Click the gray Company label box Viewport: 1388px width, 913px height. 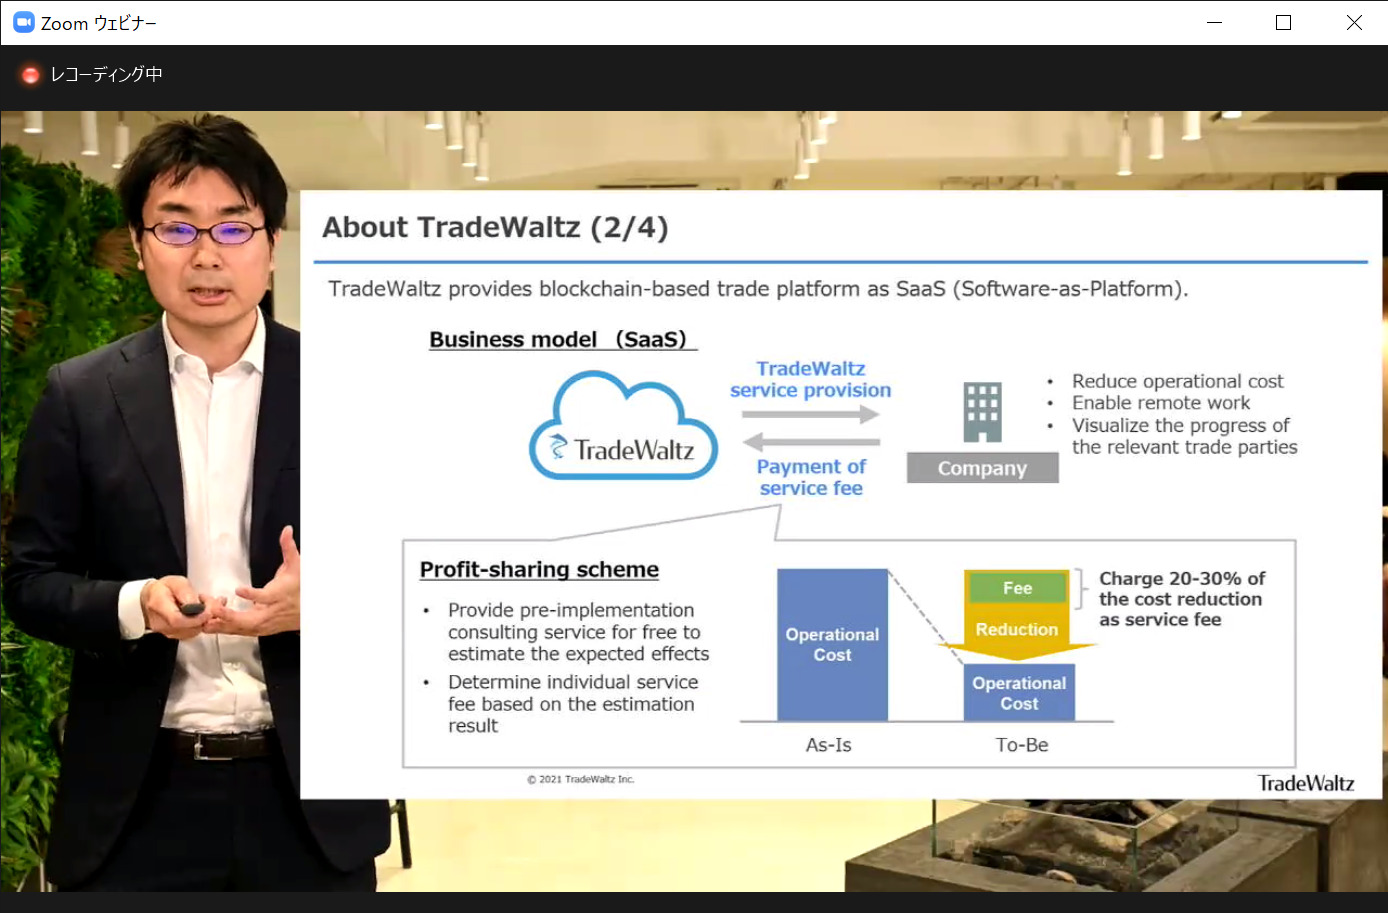tap(982, 468)
